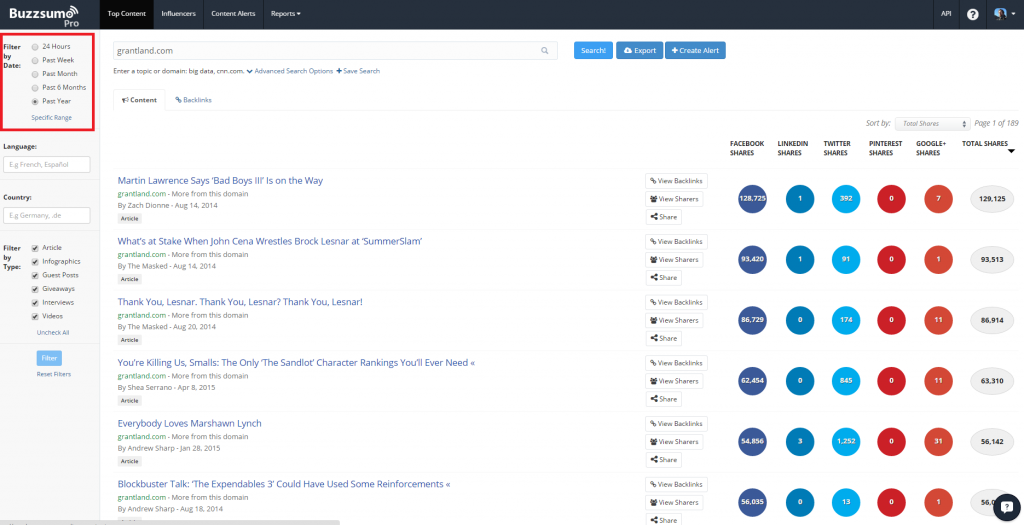
Task: Click Twitter shares circle showing 174
Action: (846, 320)
